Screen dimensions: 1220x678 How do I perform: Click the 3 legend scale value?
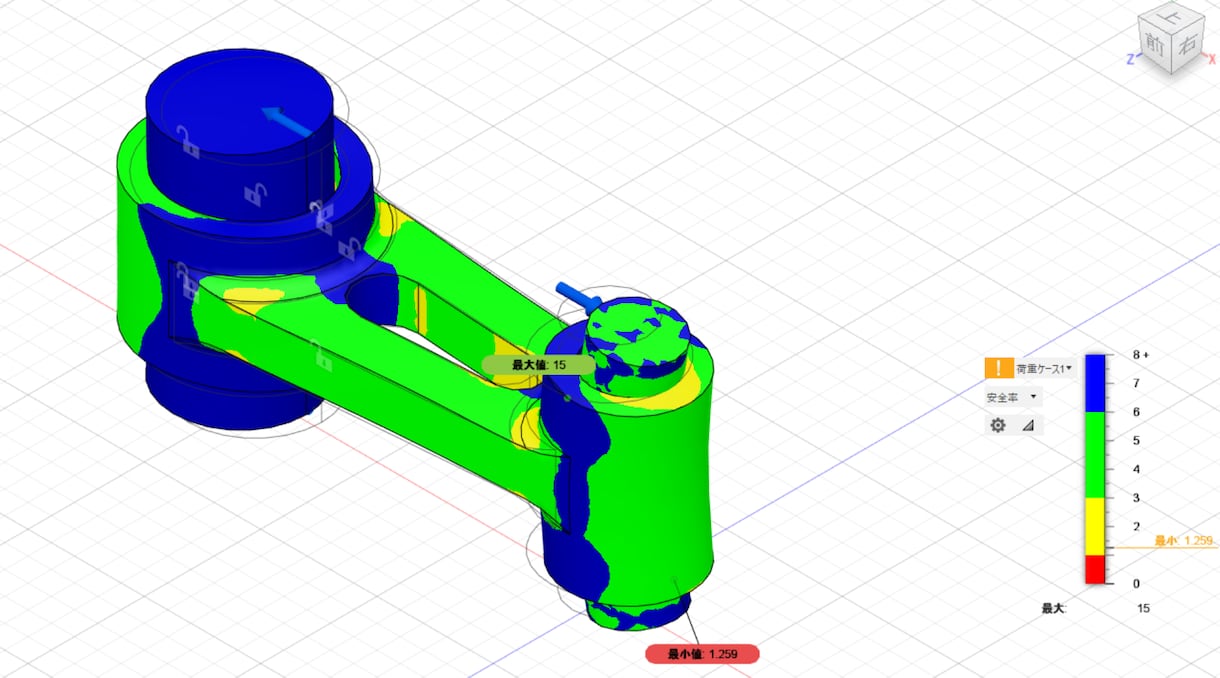pyautogui.click(x=1137, y=498)
